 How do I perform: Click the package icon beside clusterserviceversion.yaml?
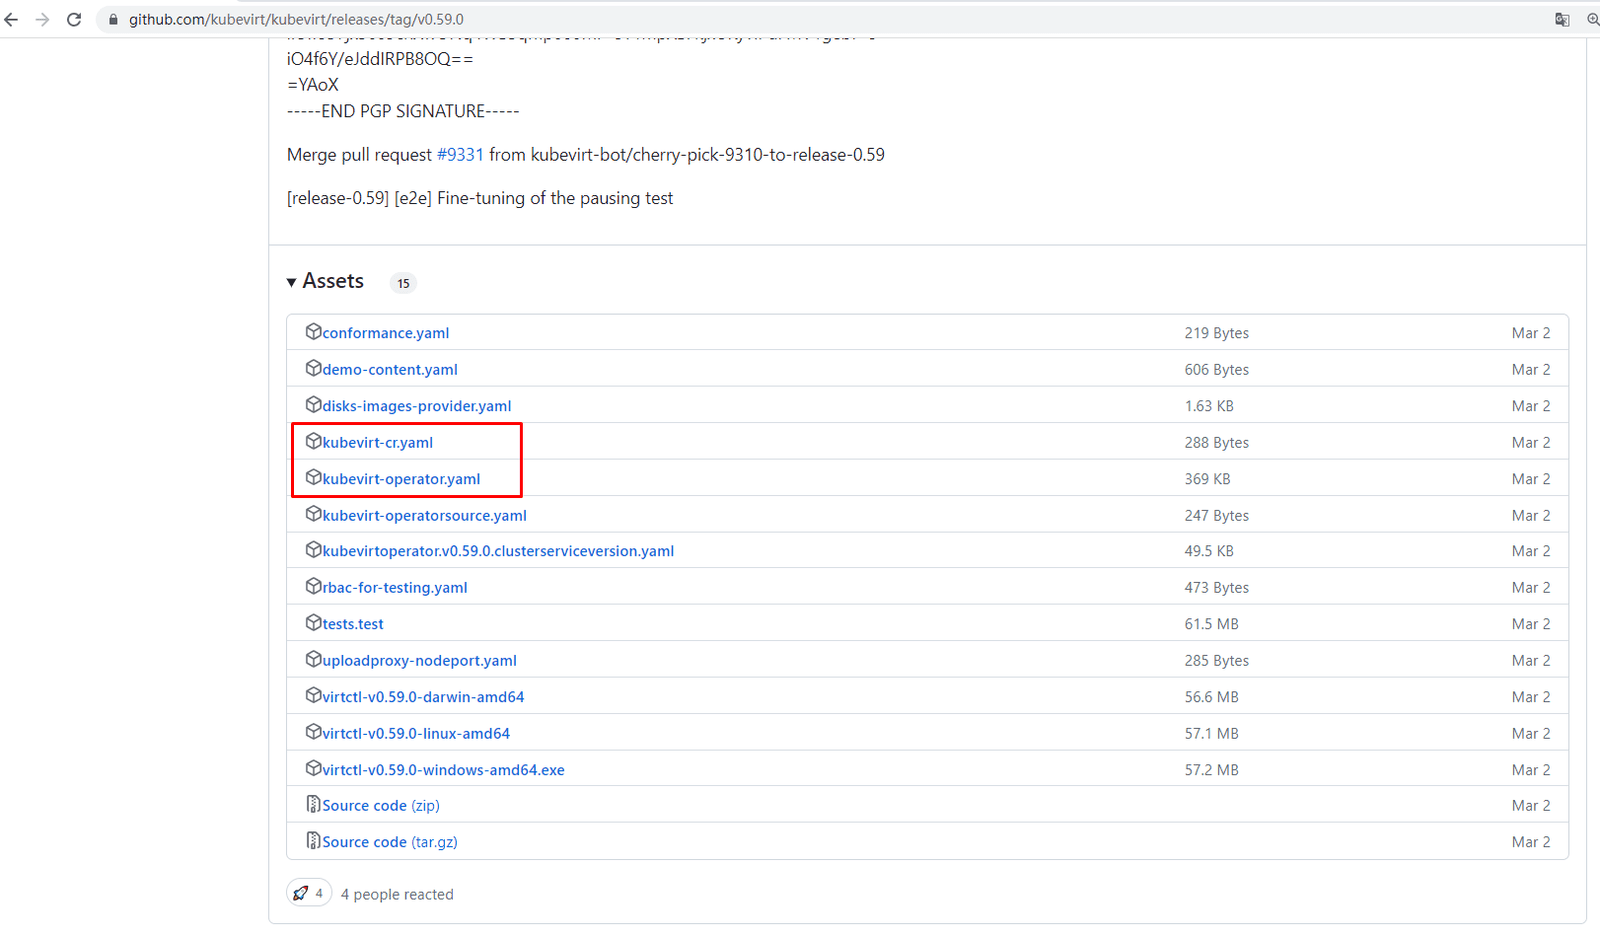point(313,549)
